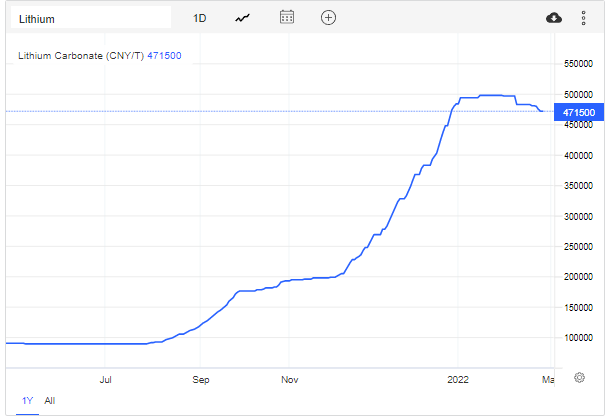Open the calendar date range picker
The height and width of the screenshot is (420, 614).
tap(287, 17)
